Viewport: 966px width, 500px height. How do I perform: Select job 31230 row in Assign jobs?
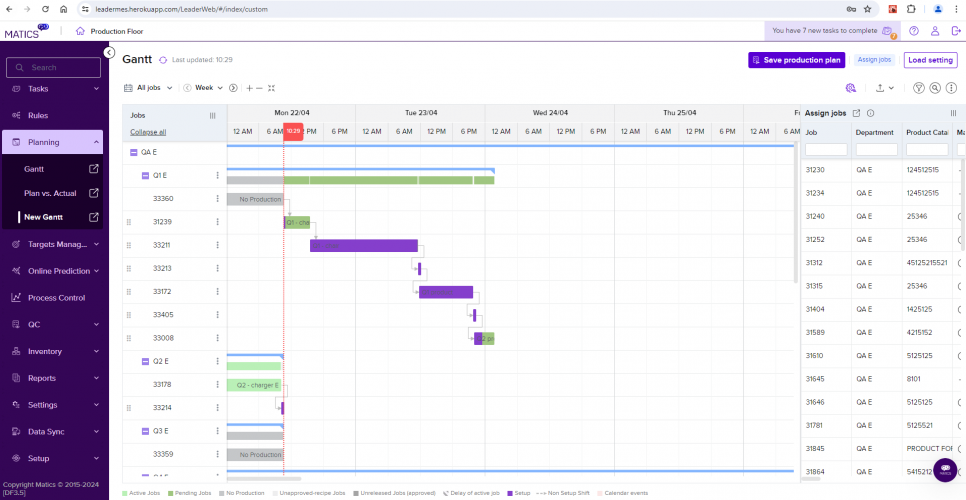882,169
